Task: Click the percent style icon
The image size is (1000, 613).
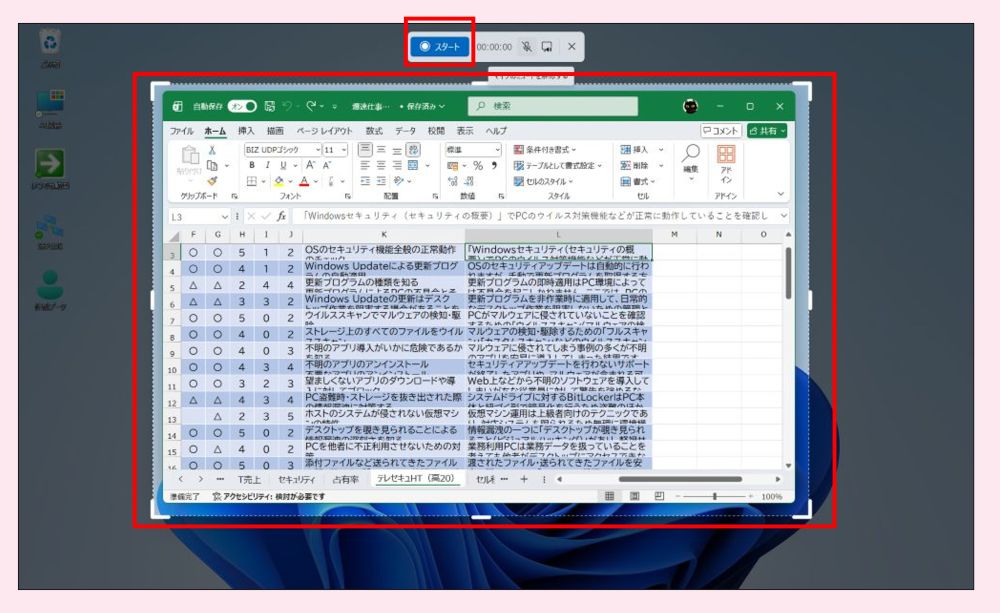Action: pyautogui.click(x=478, y=165)
